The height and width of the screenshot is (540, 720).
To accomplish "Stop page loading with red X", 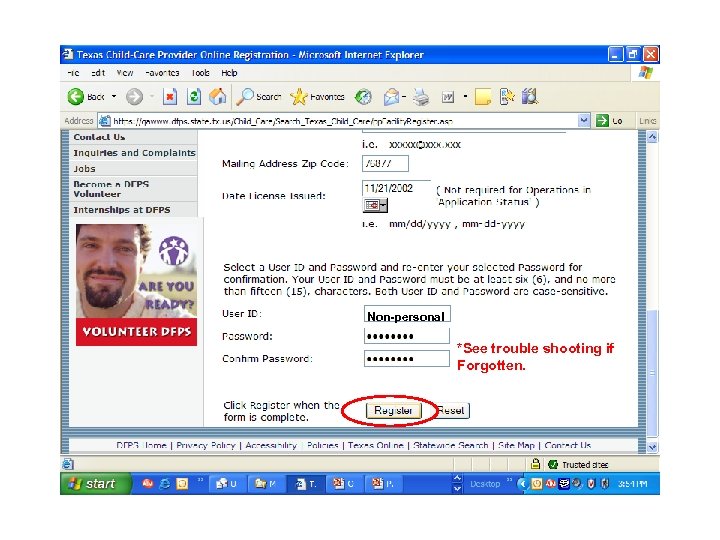I will (170, 97).
